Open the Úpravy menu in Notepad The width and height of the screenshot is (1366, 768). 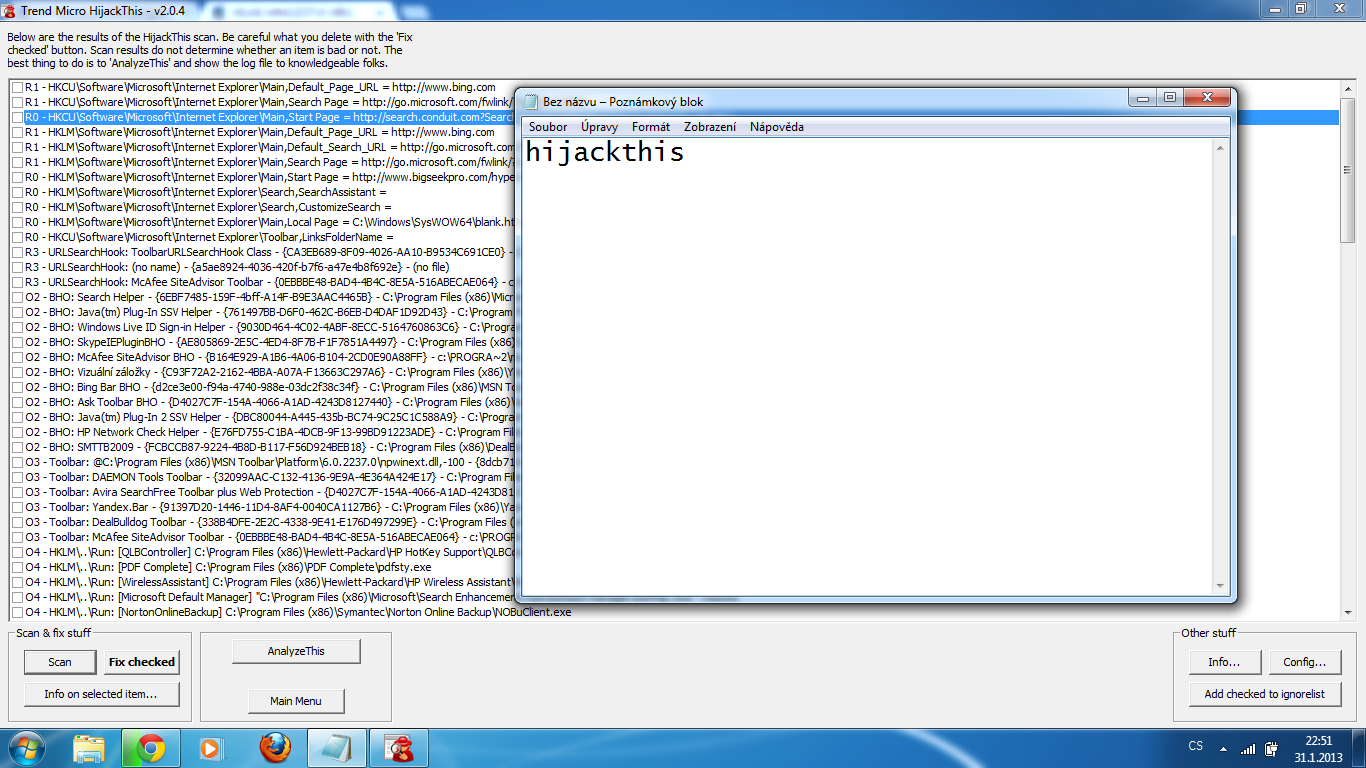point(599,127)
